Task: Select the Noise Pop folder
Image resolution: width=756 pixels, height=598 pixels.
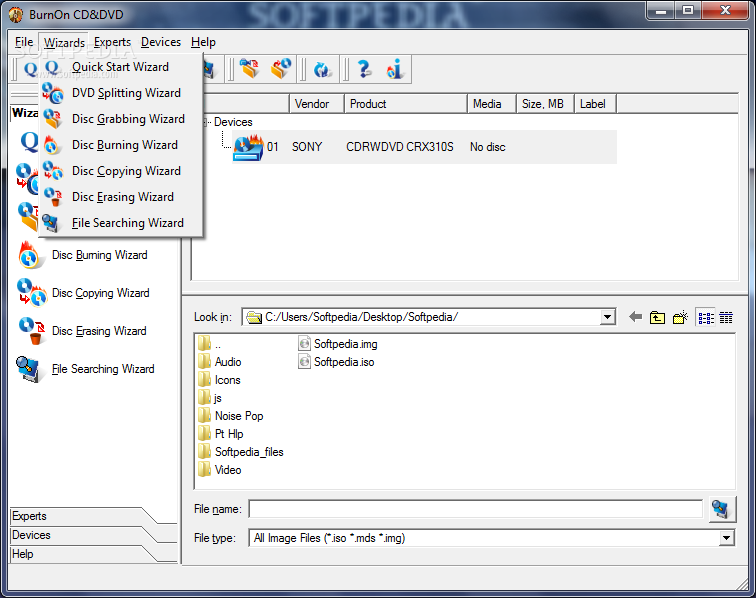Action: click(x=230, y=416)
